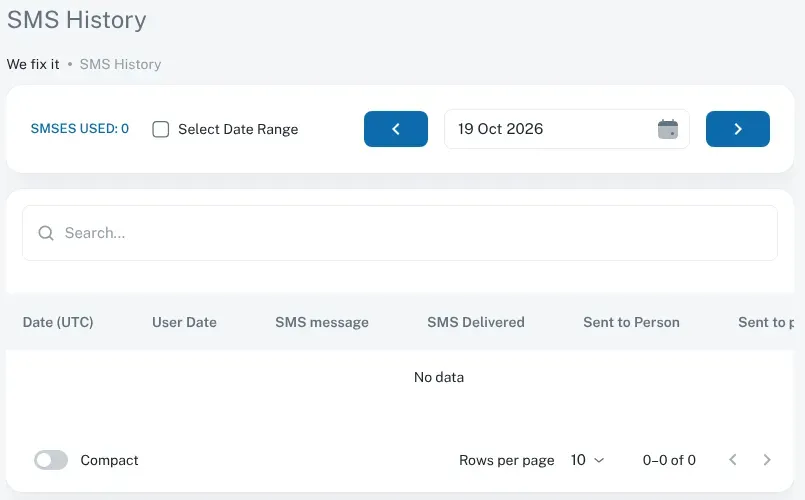
Task: Sort by the Sent to Person column header
Action: 631,322
